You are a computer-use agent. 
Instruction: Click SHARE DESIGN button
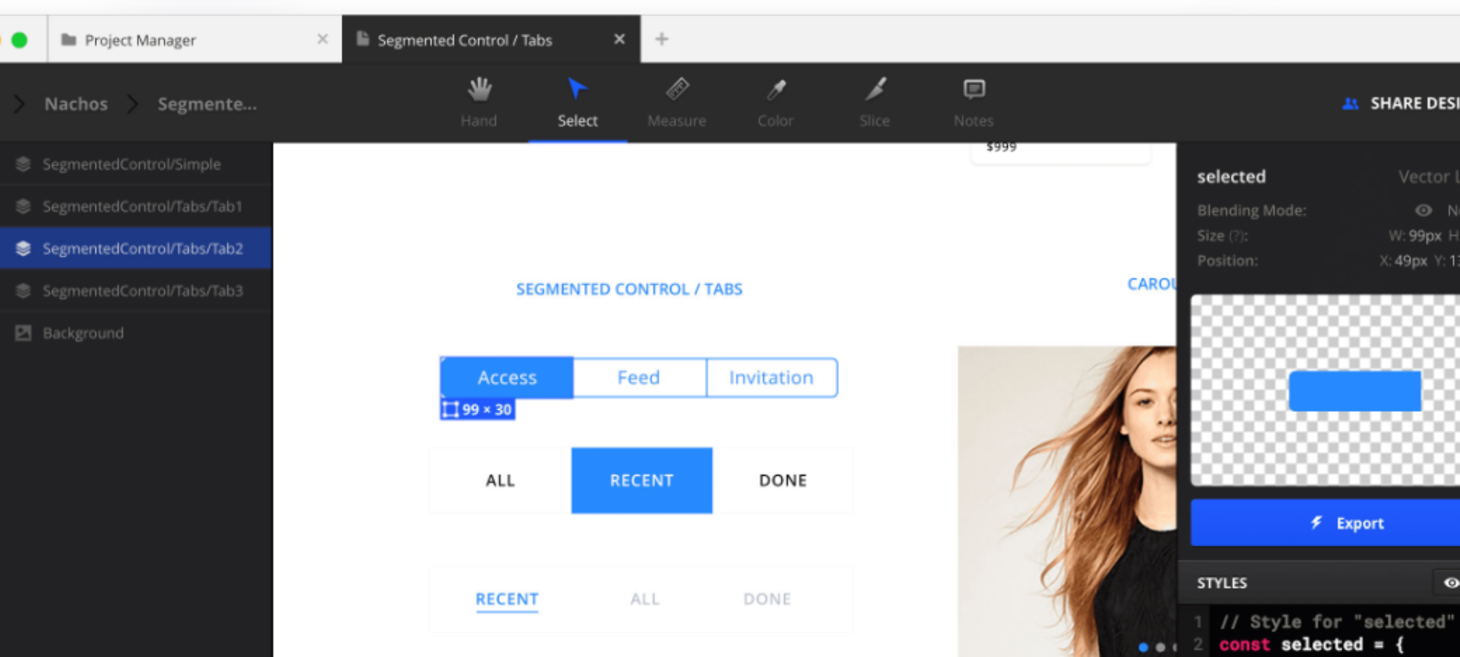click(1401, 103)
